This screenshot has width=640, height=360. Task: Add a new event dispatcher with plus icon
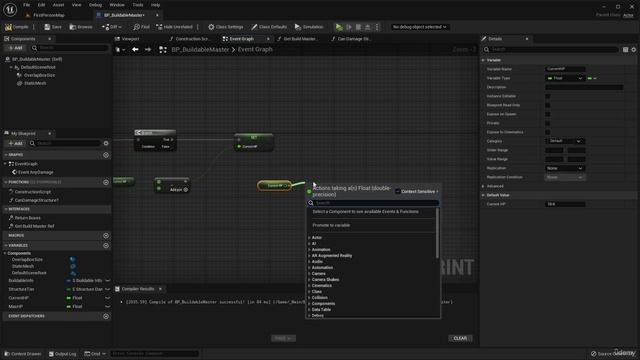pos(106,316)
